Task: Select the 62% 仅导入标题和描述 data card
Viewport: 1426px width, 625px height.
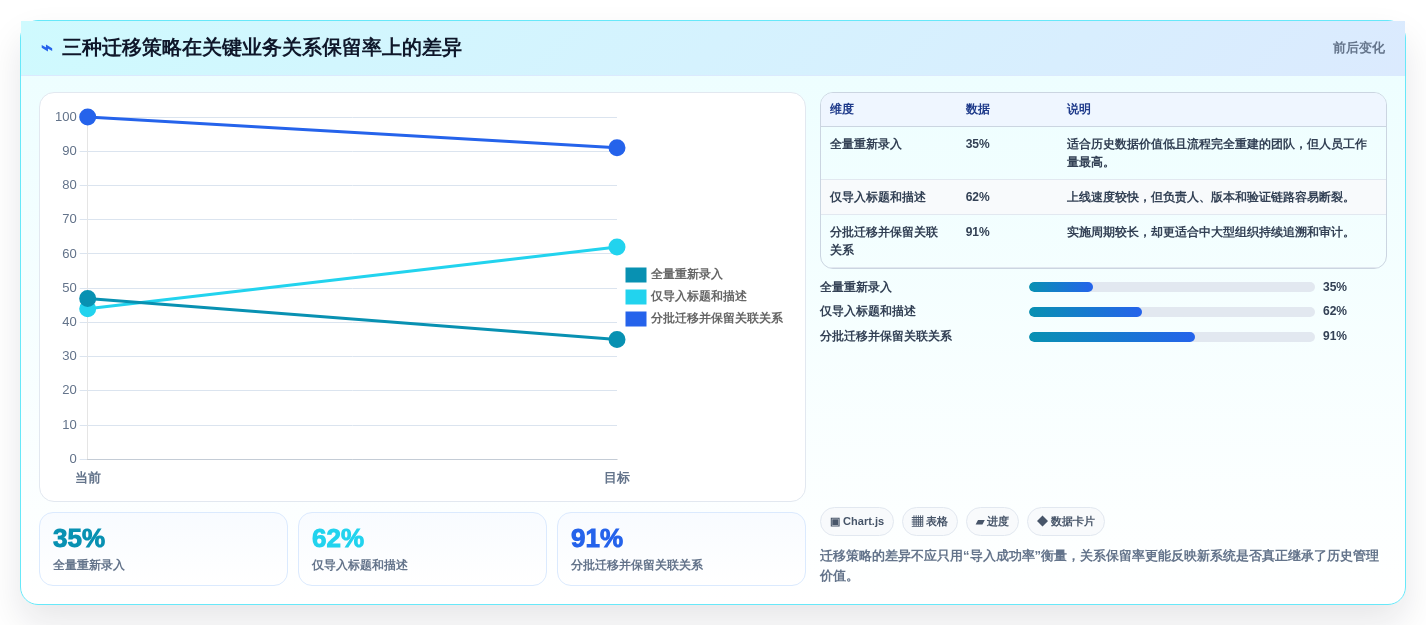Action: 422,549
